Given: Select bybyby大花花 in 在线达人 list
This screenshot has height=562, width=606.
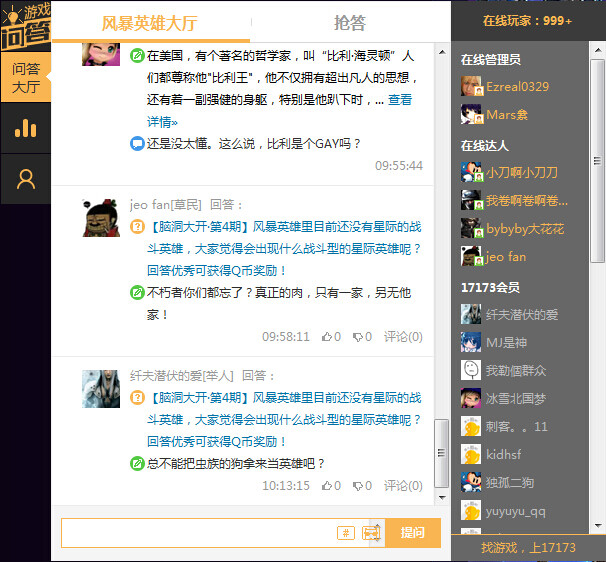Looking at the screenshot, I should coord(525,228).
